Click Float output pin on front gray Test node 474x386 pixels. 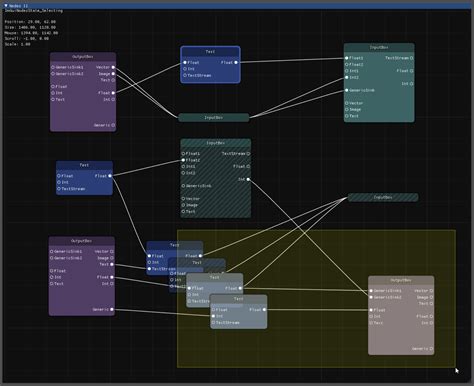(264, 310)
